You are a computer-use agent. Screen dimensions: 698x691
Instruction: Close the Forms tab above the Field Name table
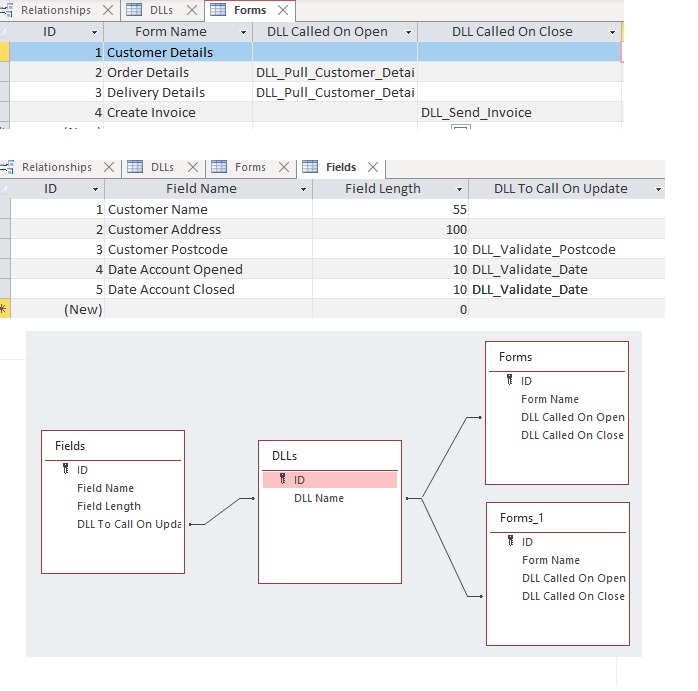[284, 167]
